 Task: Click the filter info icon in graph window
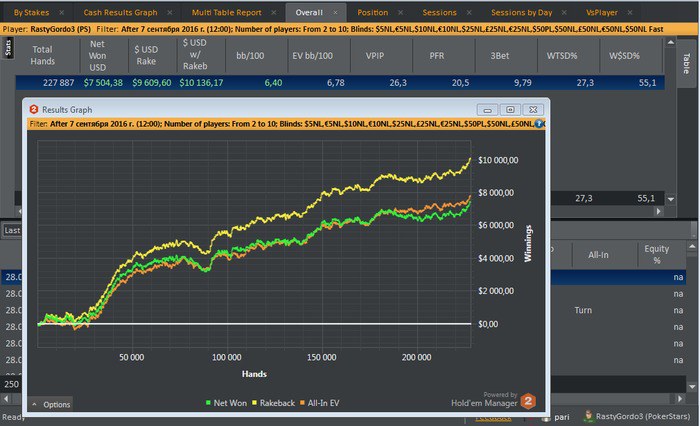click(540, 124)
